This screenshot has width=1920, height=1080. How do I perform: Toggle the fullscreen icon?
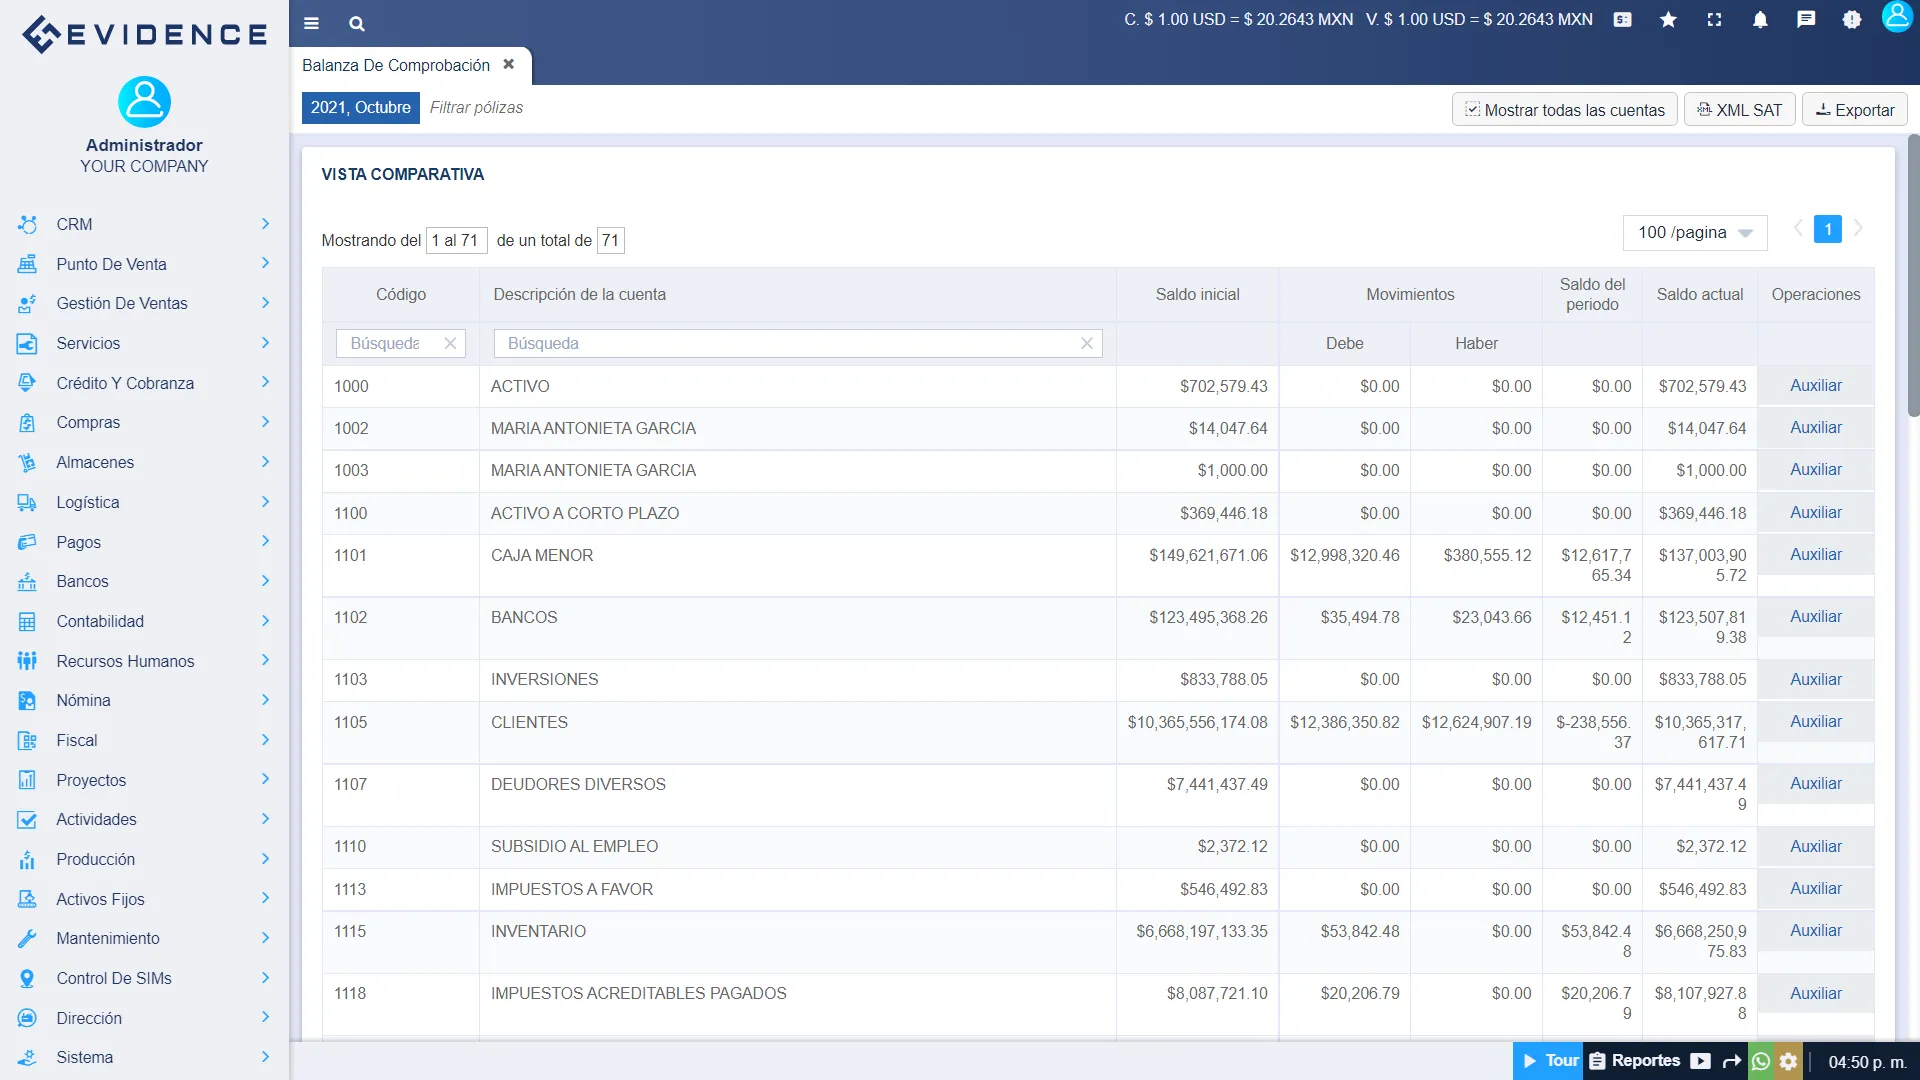click(1714, 19)
